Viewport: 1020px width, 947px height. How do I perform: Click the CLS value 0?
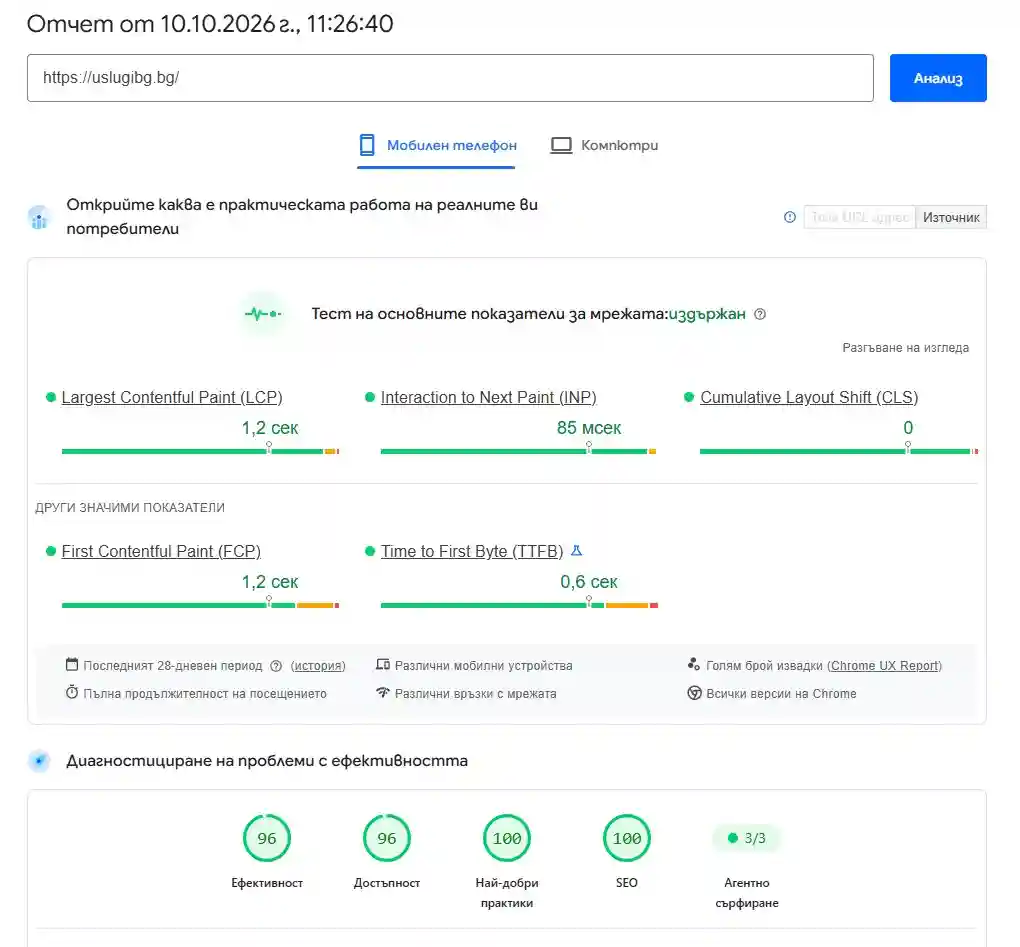point(908,428)
